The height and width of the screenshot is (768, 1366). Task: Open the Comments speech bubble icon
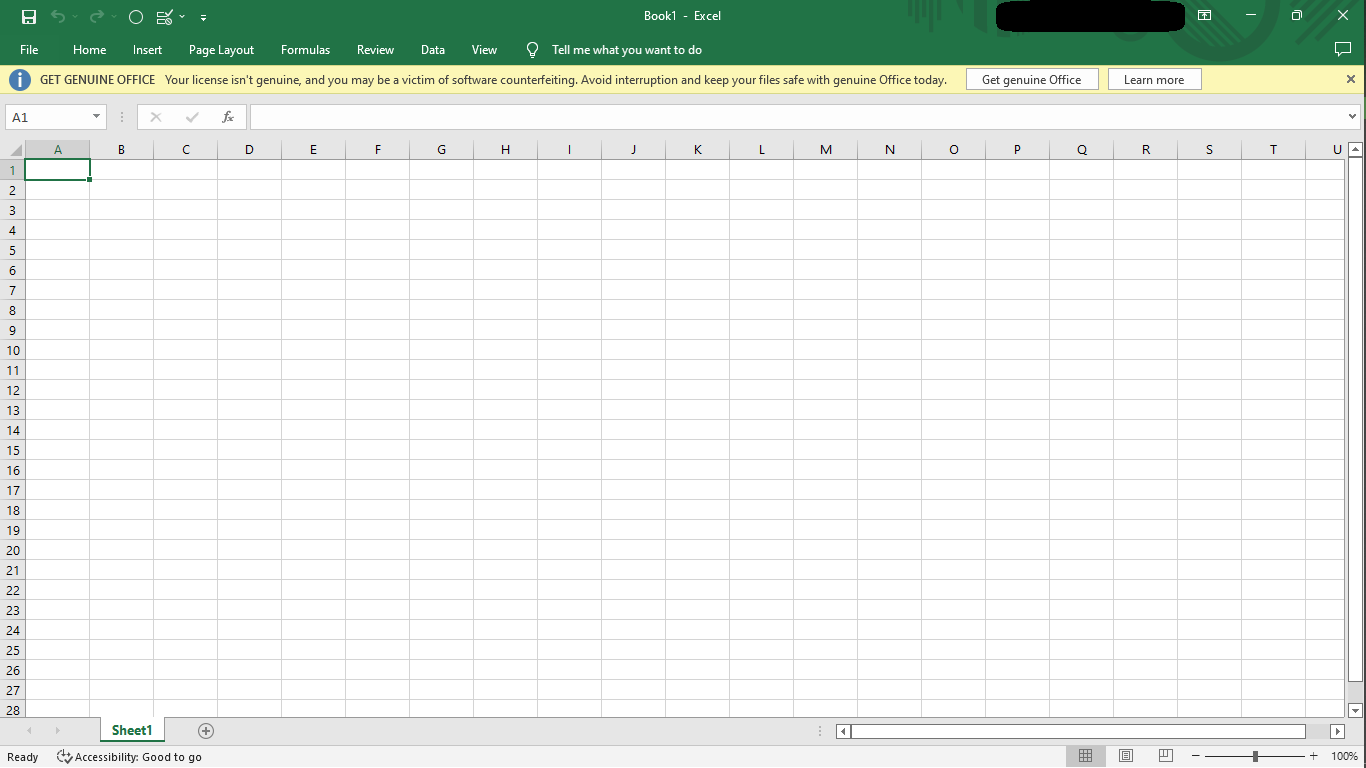1343,49
